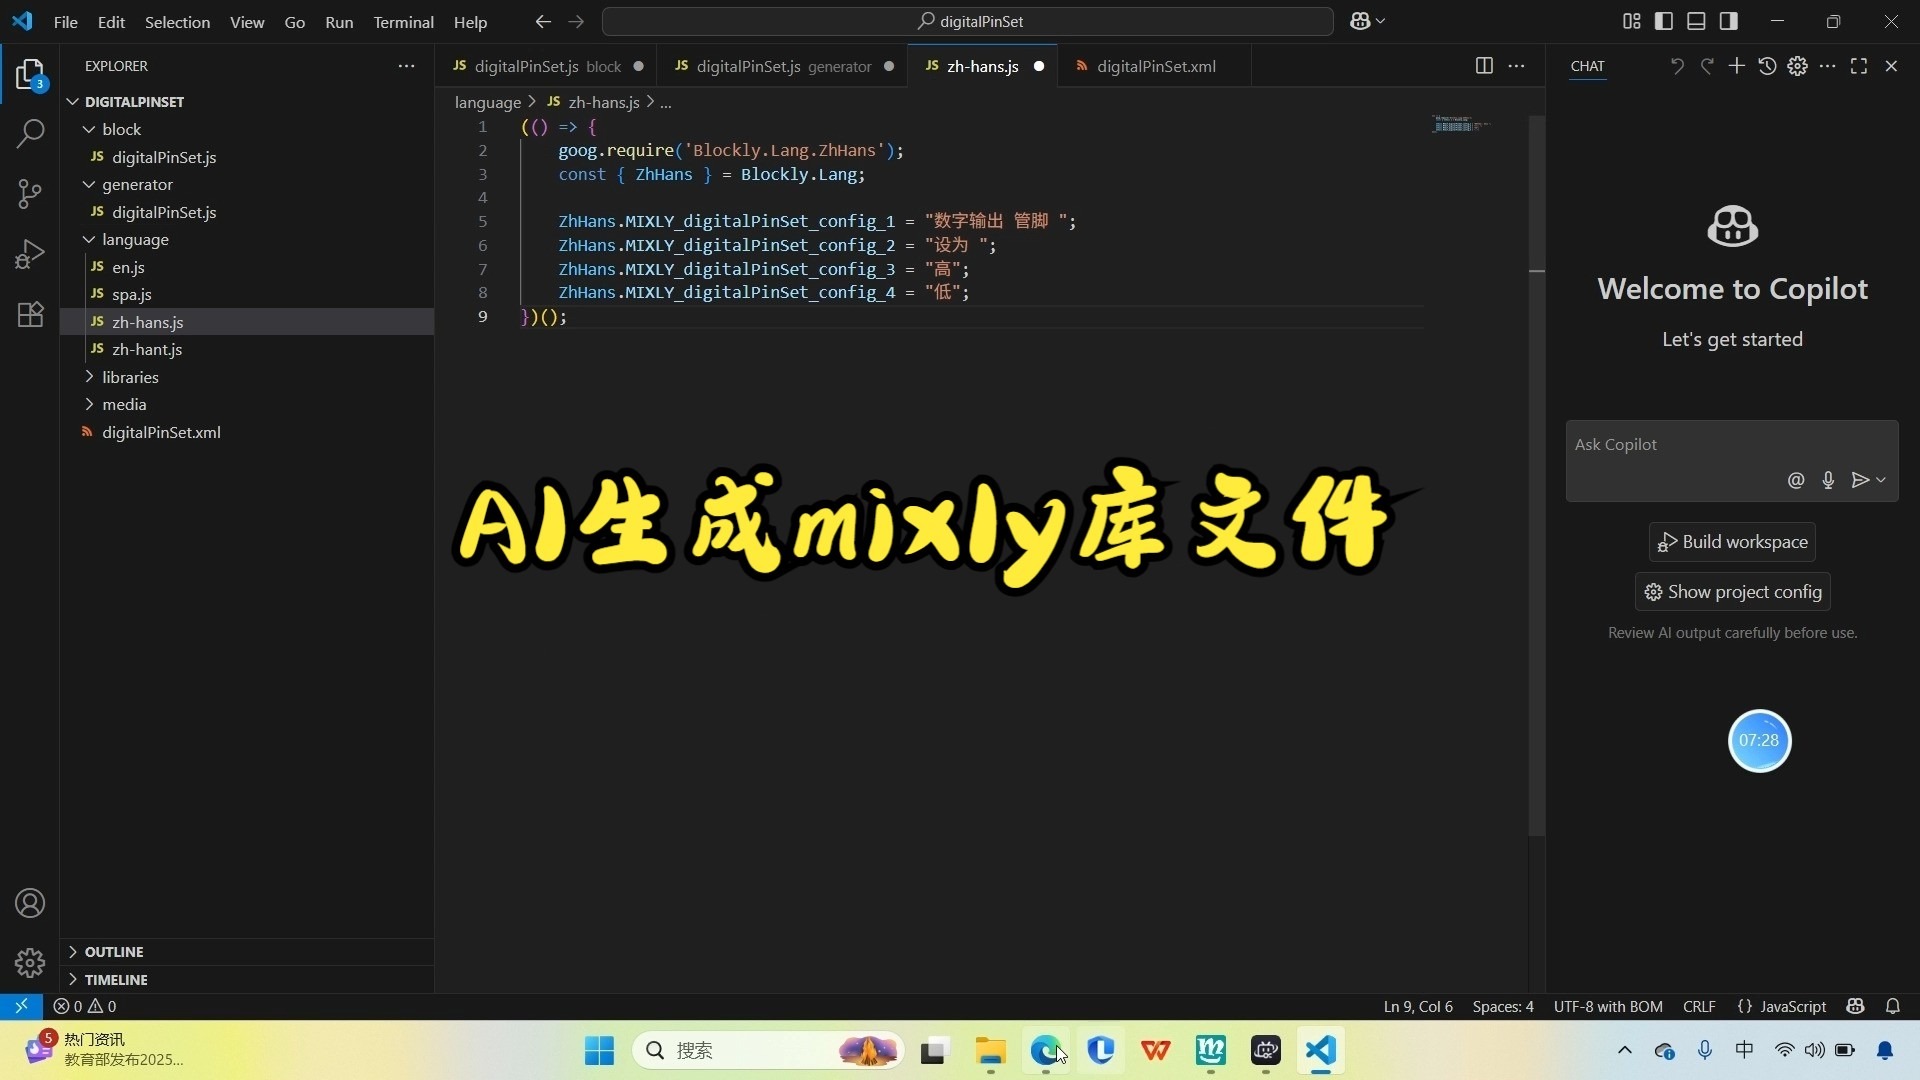Open the Source Control view
The width and height of the screenshot is (1920, 1080).
(30, 193)
